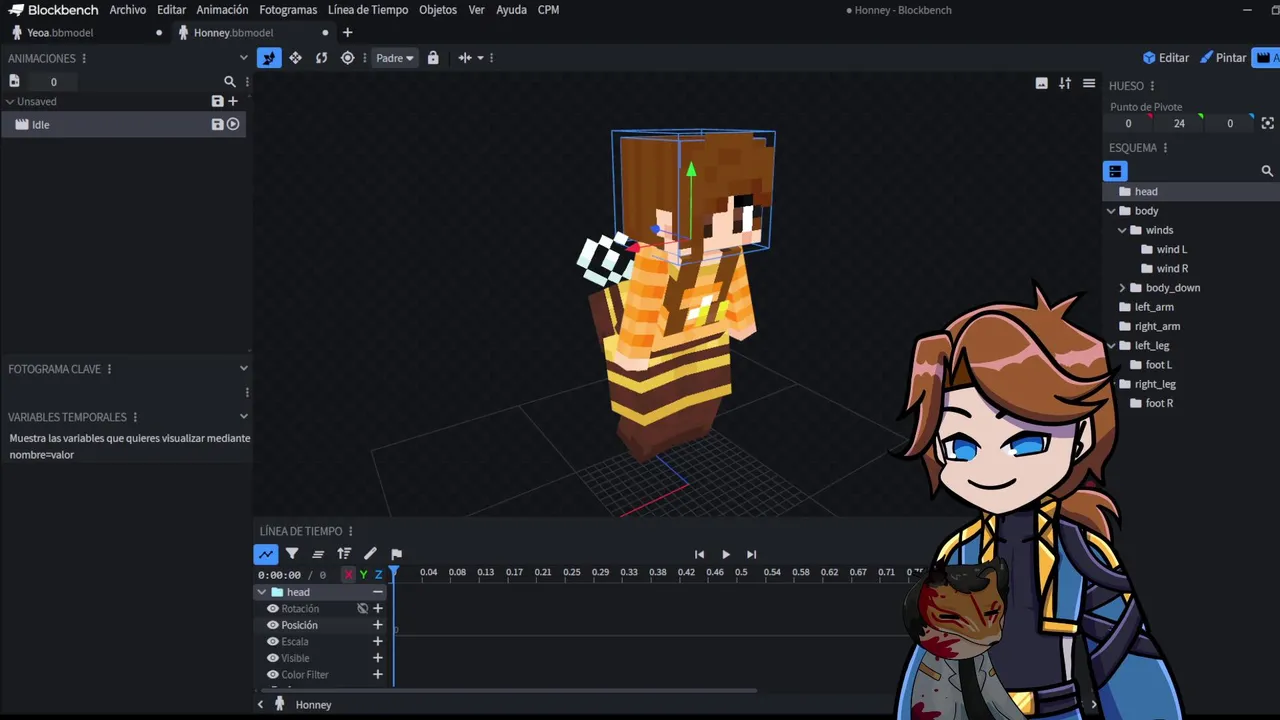Click the viewport screenshot image icon
Screen dimensions: 1280x720
pyautogui.click(x=1041, y=84)
